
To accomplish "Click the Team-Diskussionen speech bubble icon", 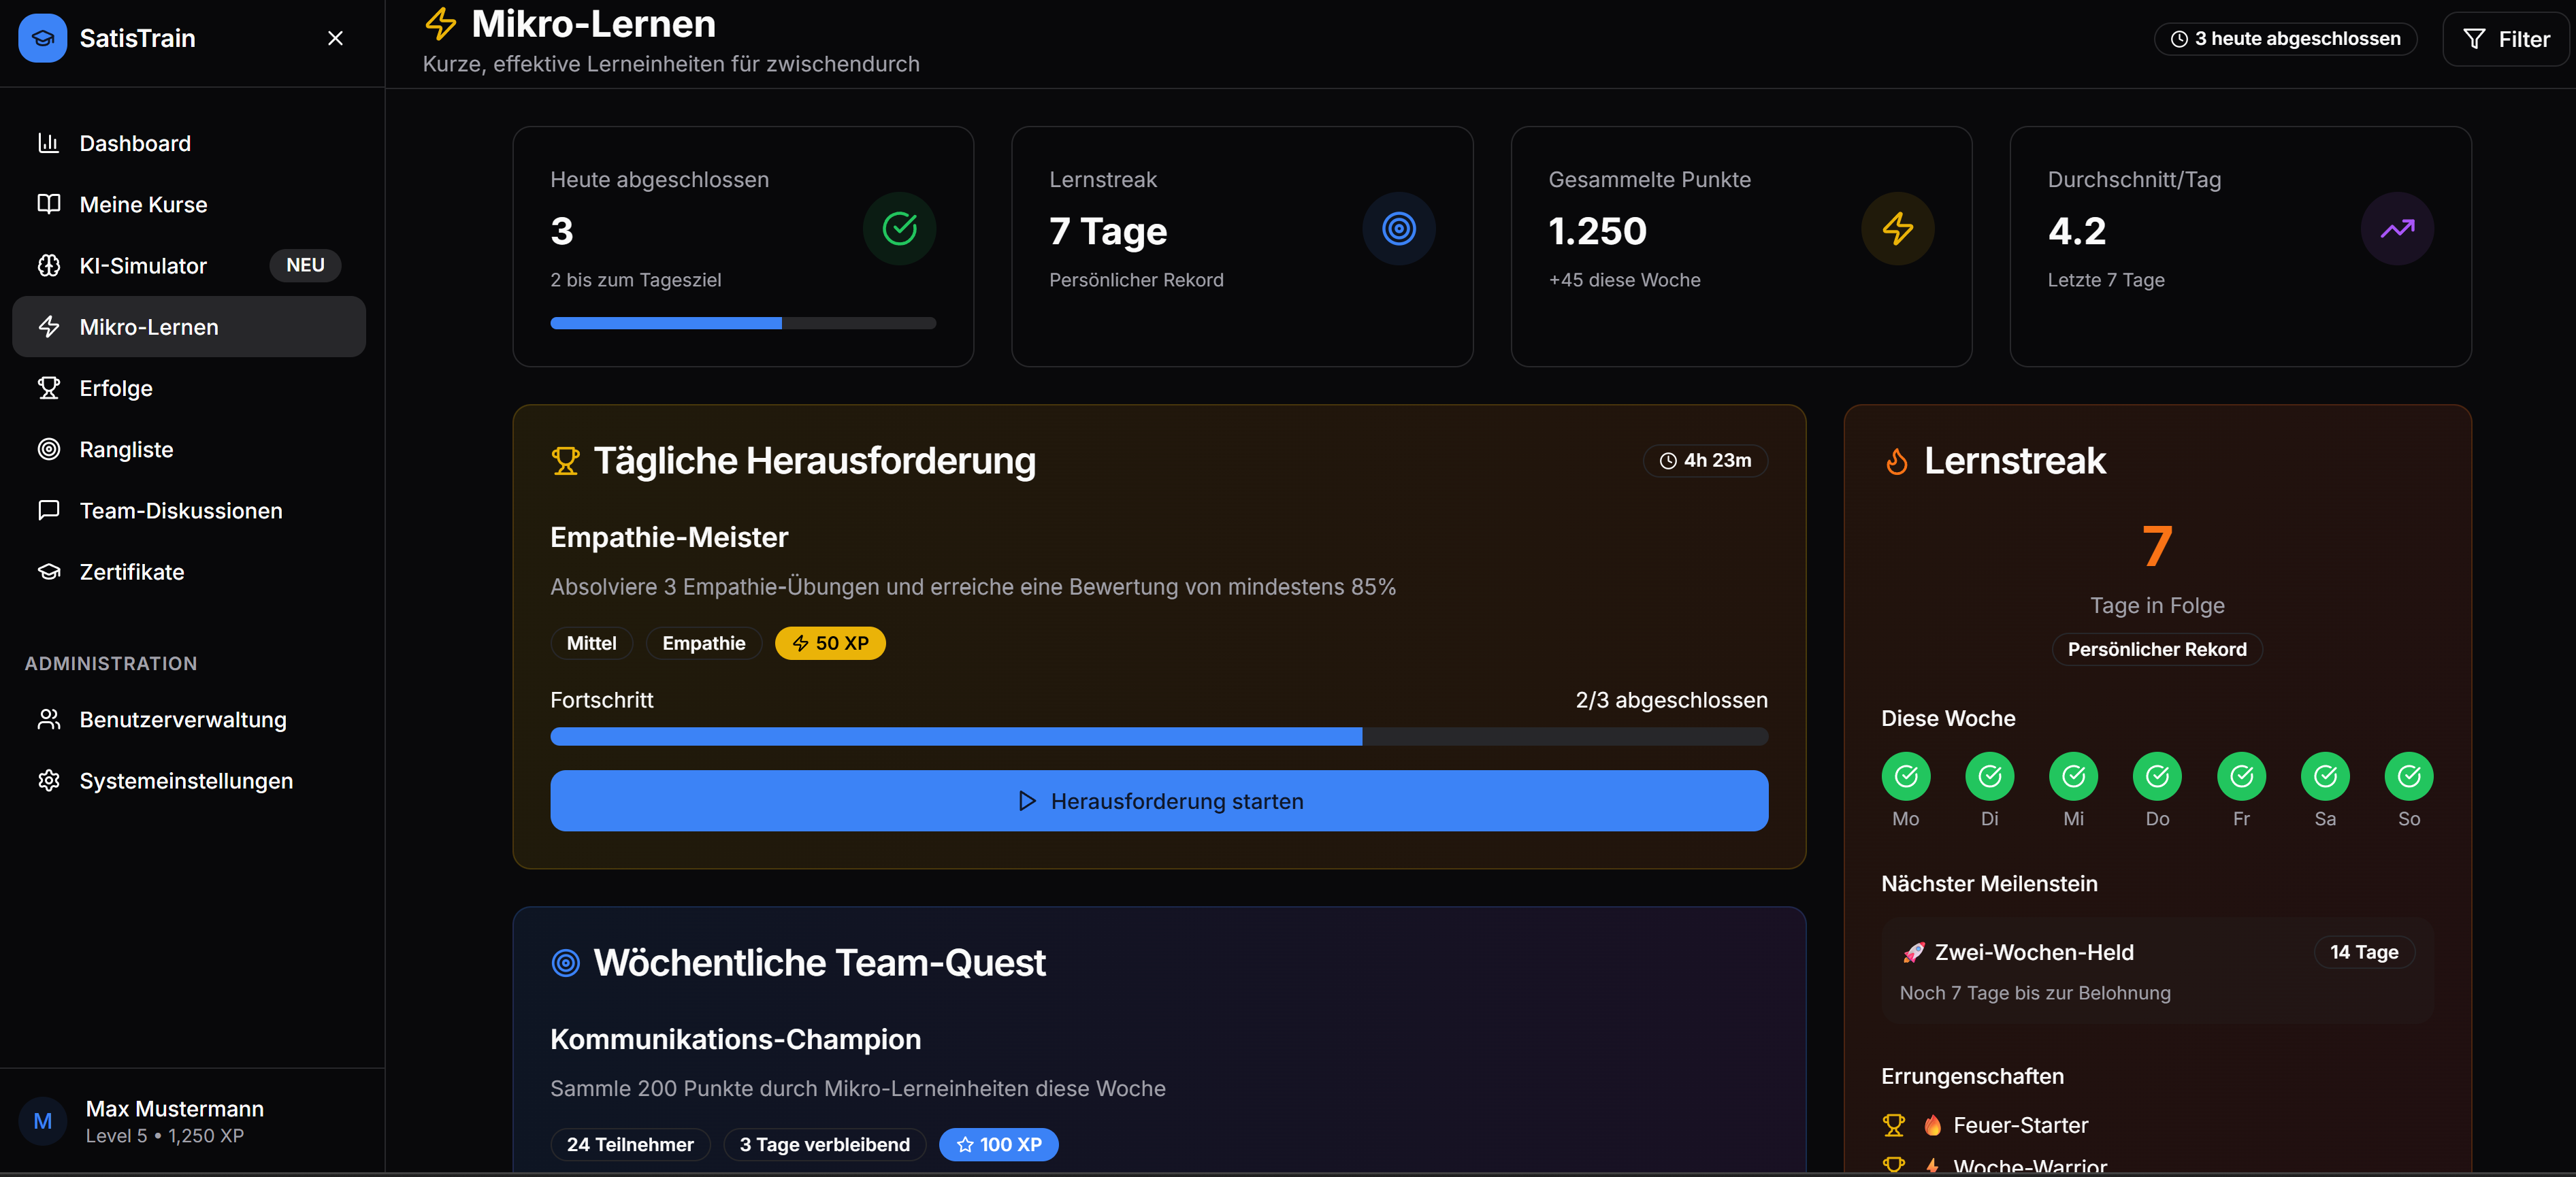I will (x=48, y=510).
